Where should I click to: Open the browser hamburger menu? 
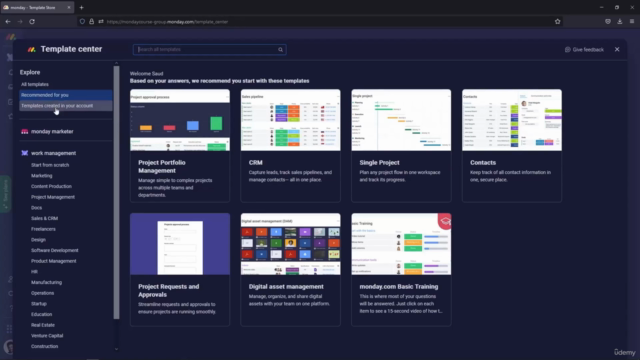pos(632,22)
